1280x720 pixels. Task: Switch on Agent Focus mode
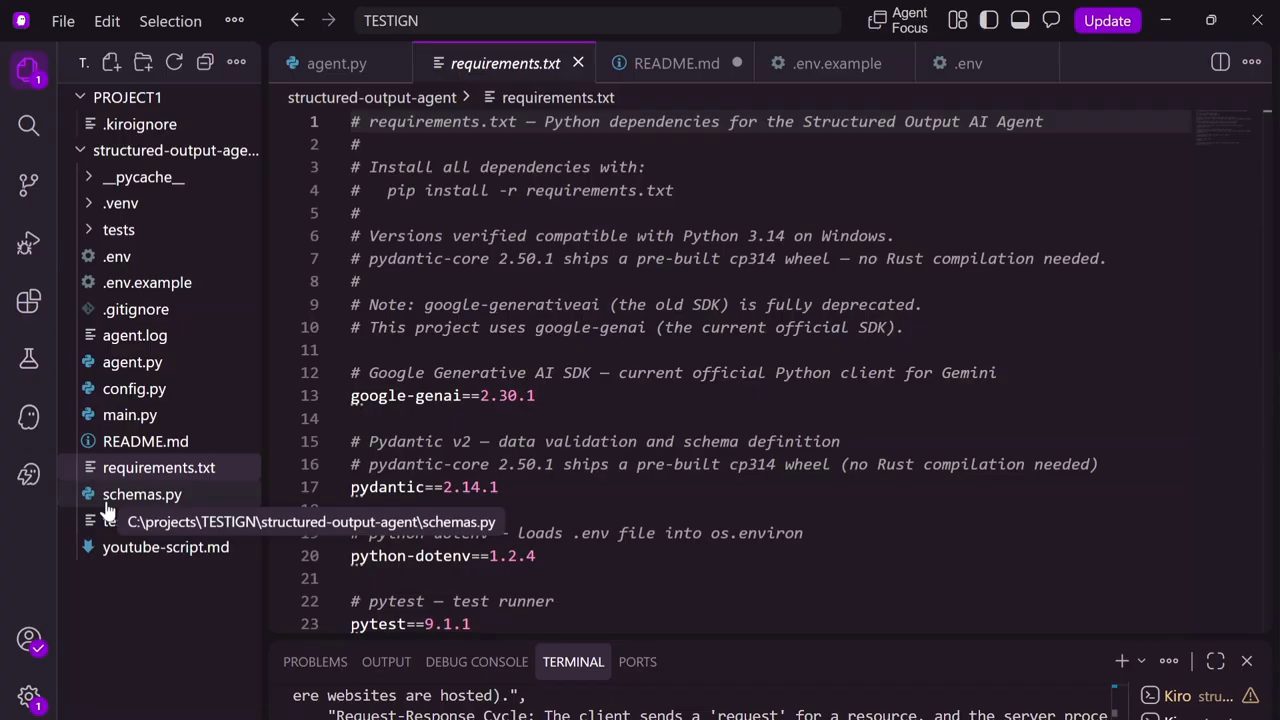(x=898, y=20)
